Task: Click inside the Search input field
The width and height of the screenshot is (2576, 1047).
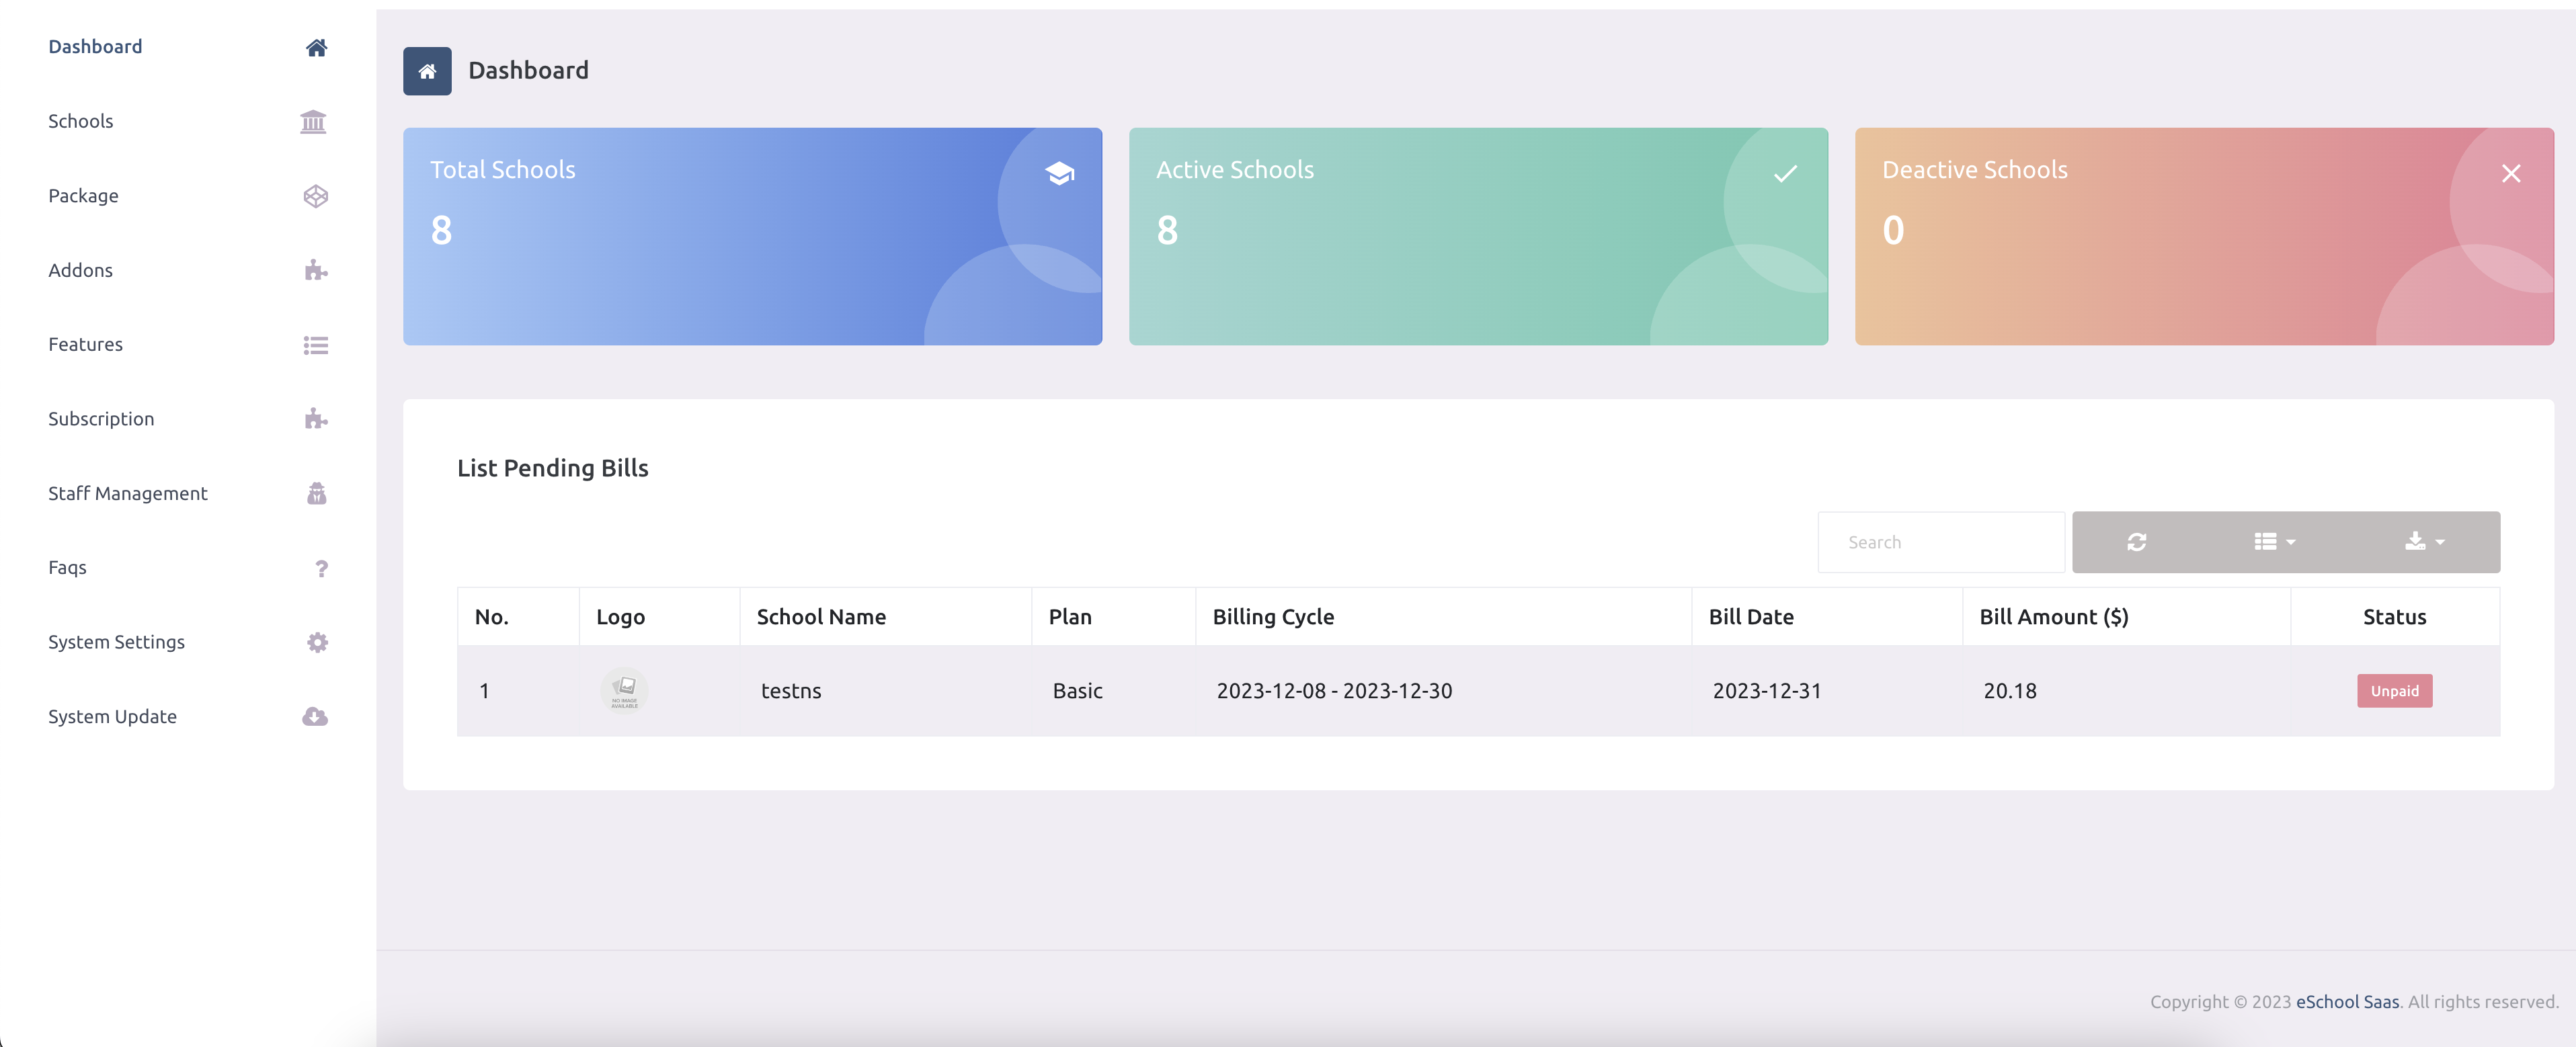Action: (1940, 541)
